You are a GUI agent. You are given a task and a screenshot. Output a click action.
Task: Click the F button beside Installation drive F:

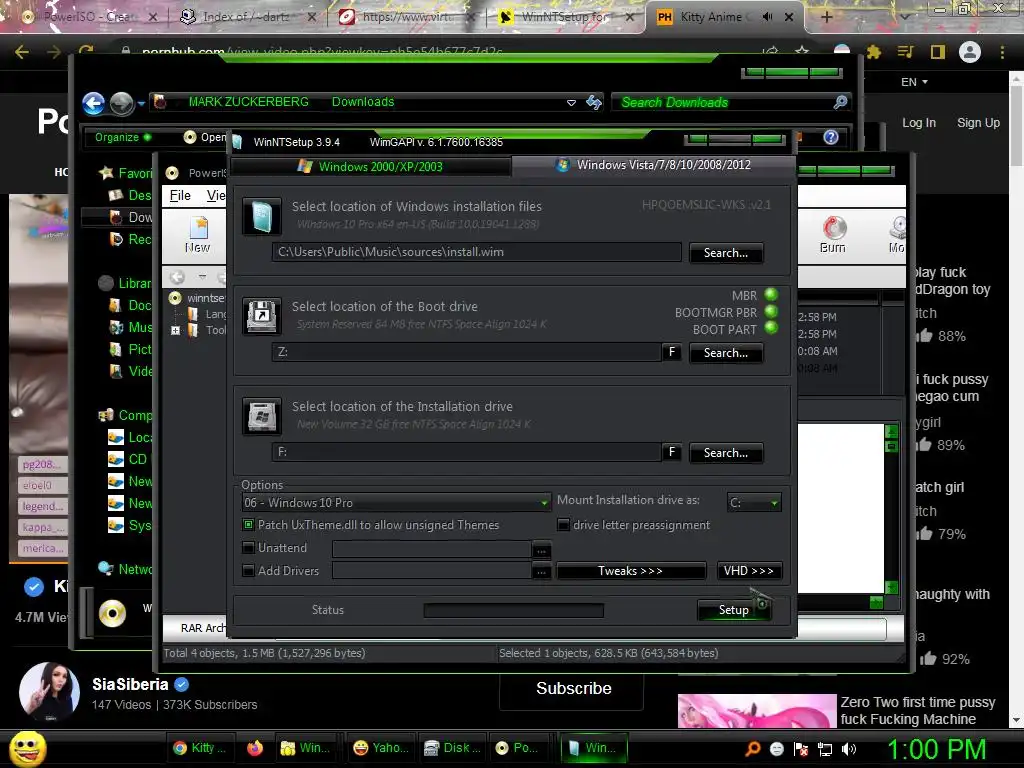[x=671, y=452]
